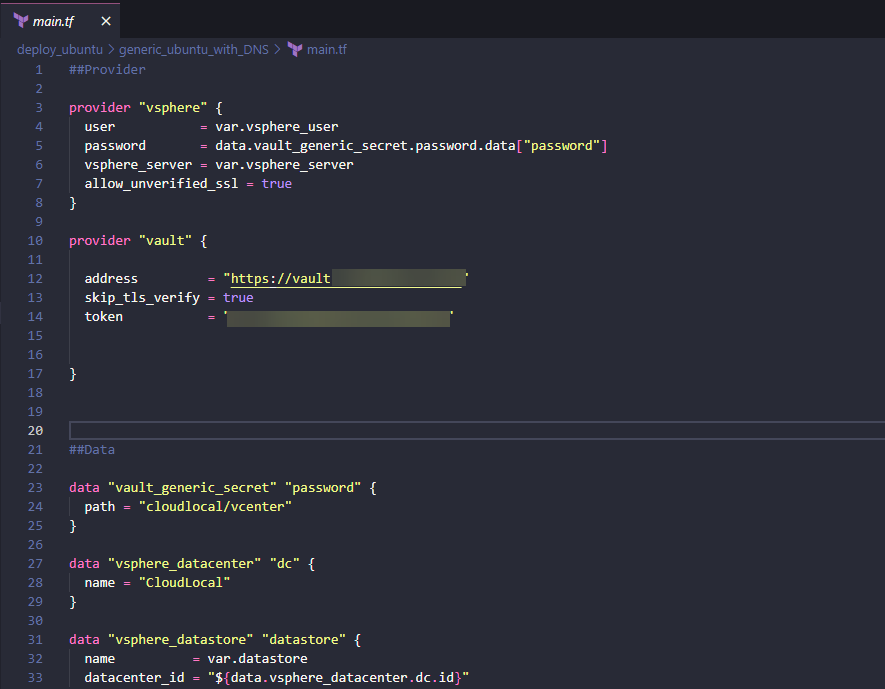This screenshot has height=689, width=885.
Task: Click line number 3 in the gutter
Action: (x=39, y=108)
